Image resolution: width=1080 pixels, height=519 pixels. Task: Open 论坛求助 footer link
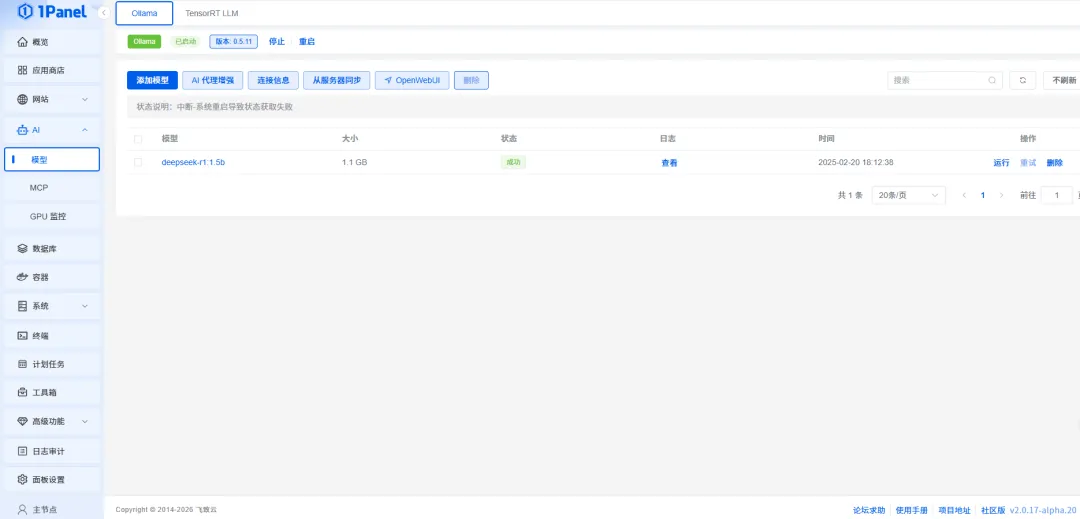869,511
